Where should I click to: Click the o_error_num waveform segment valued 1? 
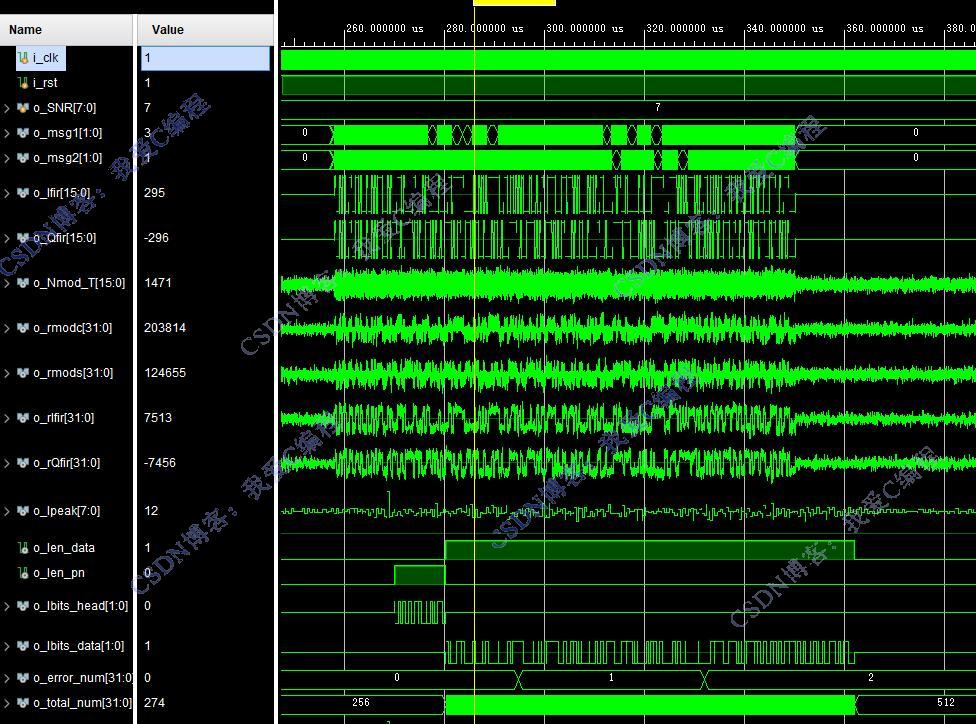[x=611, y=678]
